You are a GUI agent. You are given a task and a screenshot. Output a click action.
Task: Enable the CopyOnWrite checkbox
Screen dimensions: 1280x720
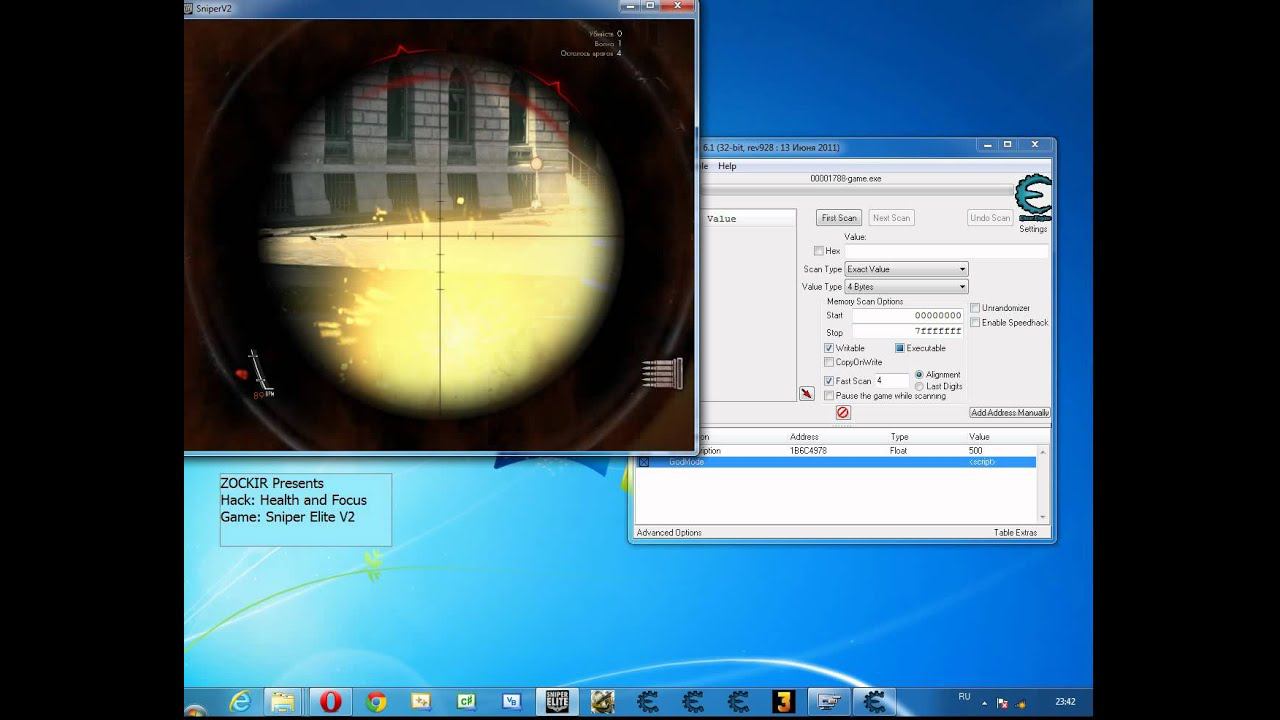[x=829, y=362]
